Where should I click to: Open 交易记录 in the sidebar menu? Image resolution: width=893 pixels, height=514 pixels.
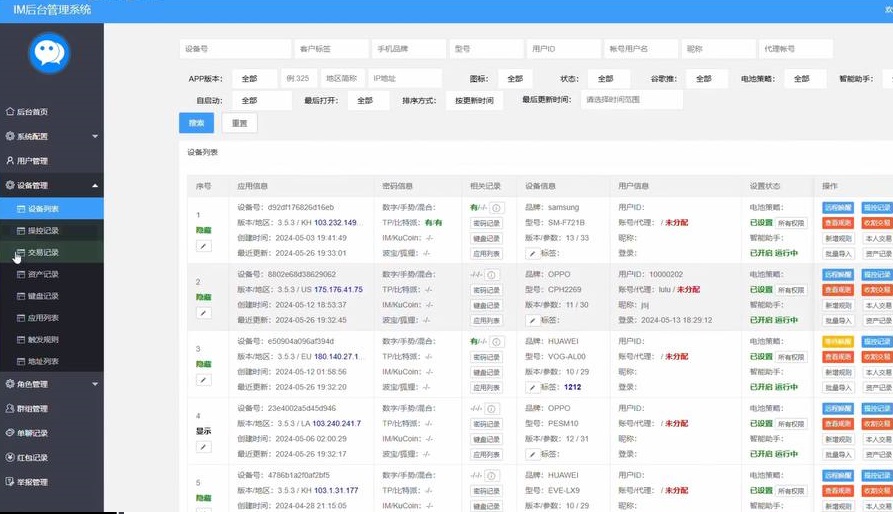43,252
